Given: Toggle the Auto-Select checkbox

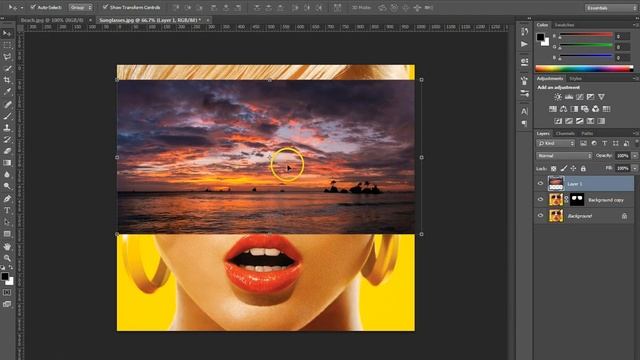Looking at the screenshot, I should click(33, 7).
